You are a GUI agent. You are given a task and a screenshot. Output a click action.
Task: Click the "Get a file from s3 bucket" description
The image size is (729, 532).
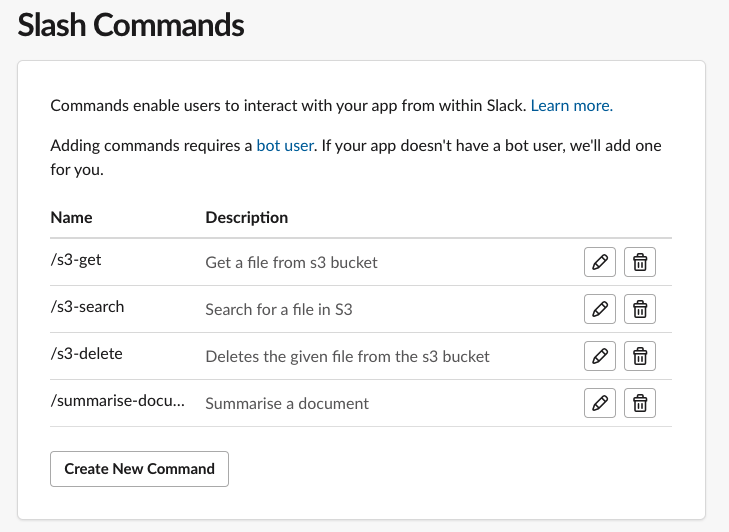click(291, 262)
